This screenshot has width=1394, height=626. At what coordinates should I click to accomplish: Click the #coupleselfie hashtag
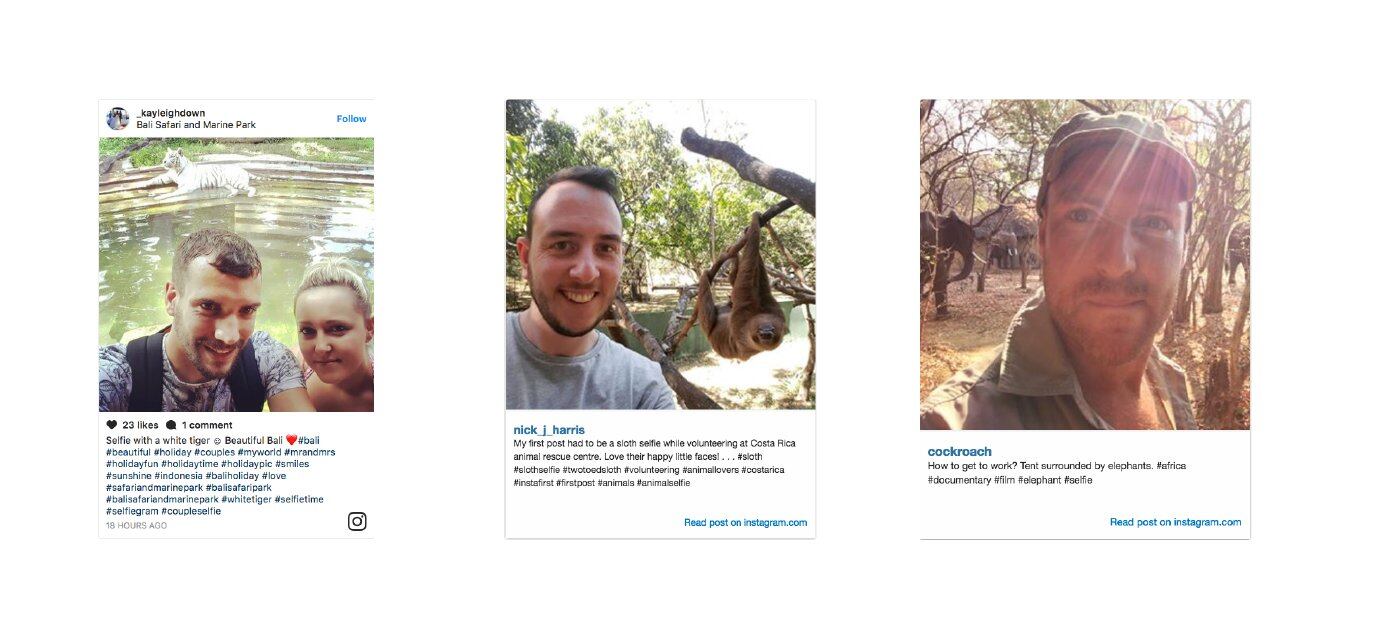[191, 511]
